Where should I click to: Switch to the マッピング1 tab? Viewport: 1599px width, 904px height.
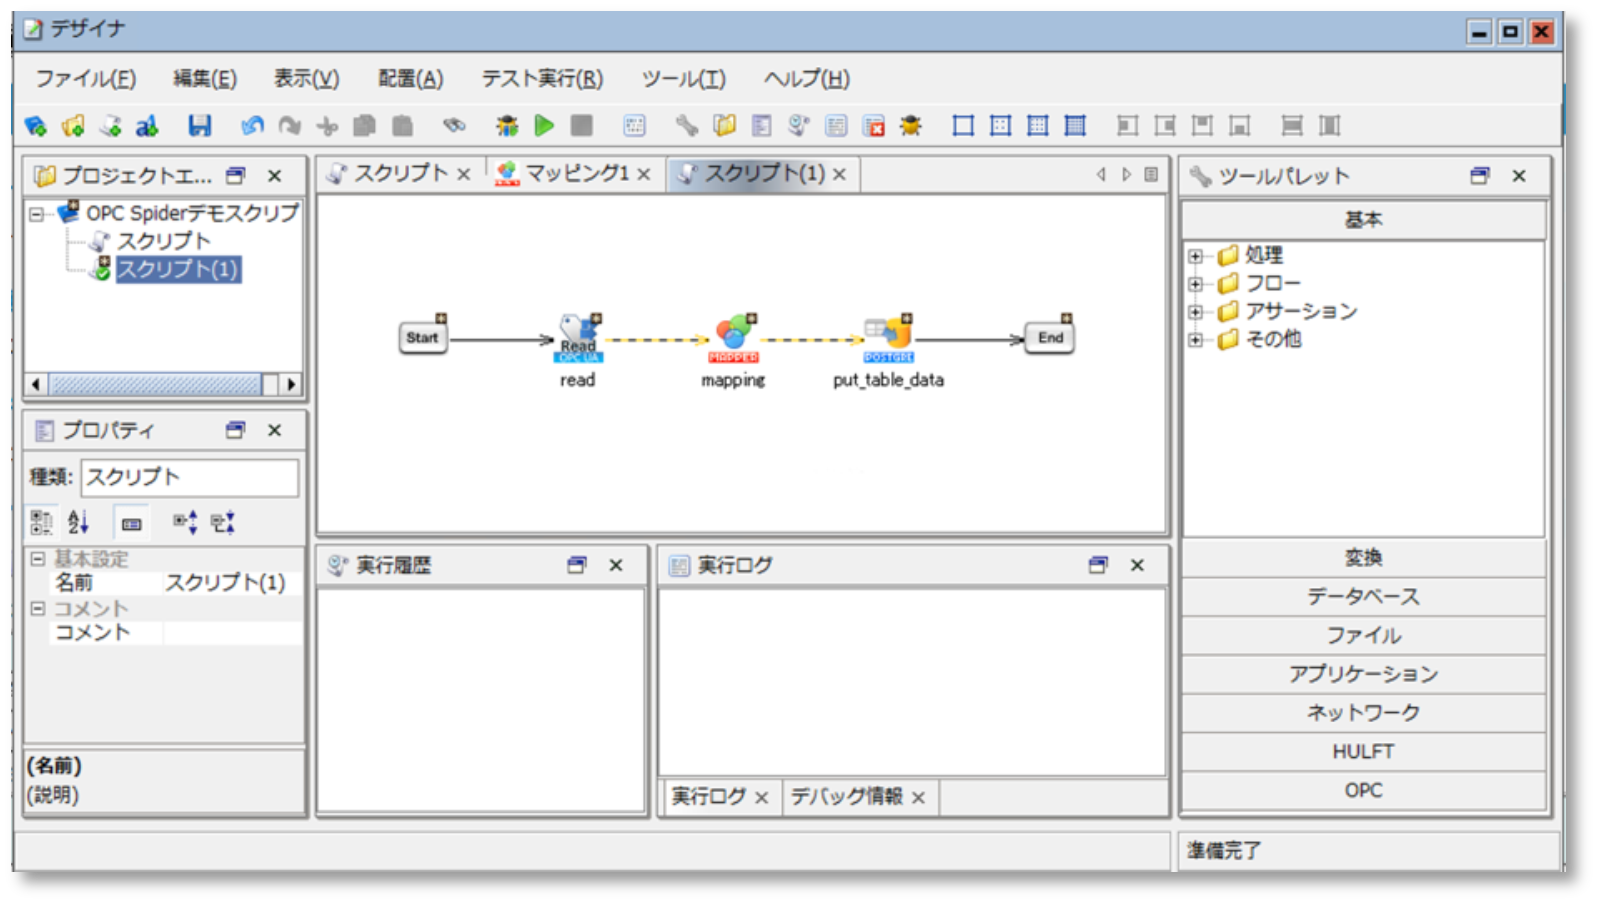tap(576, 174)
